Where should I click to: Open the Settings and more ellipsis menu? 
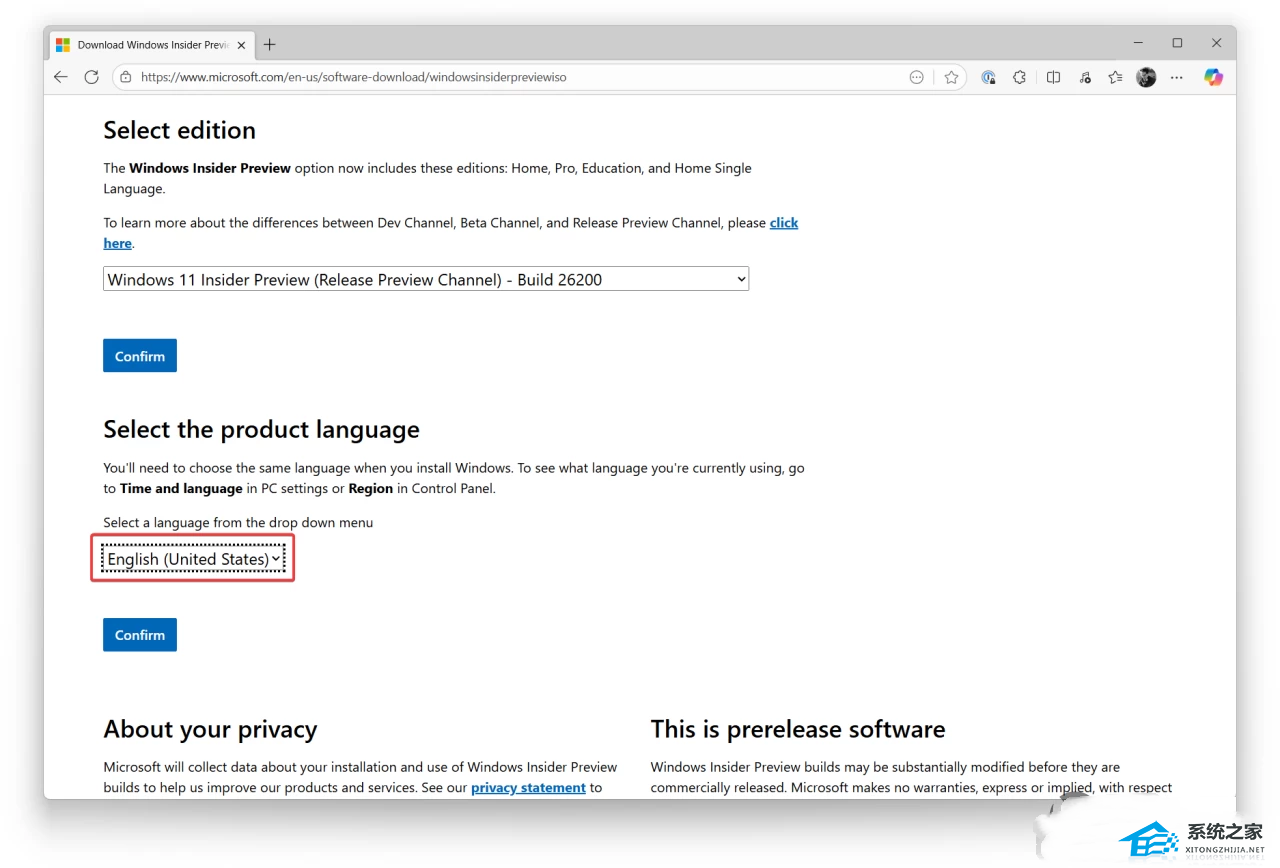1177,77
